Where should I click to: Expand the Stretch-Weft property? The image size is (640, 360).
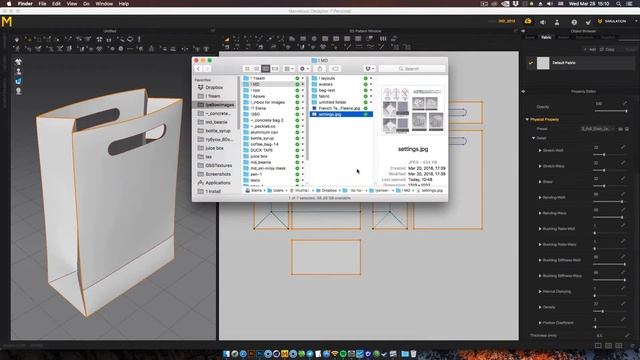(x=540, y=151)
